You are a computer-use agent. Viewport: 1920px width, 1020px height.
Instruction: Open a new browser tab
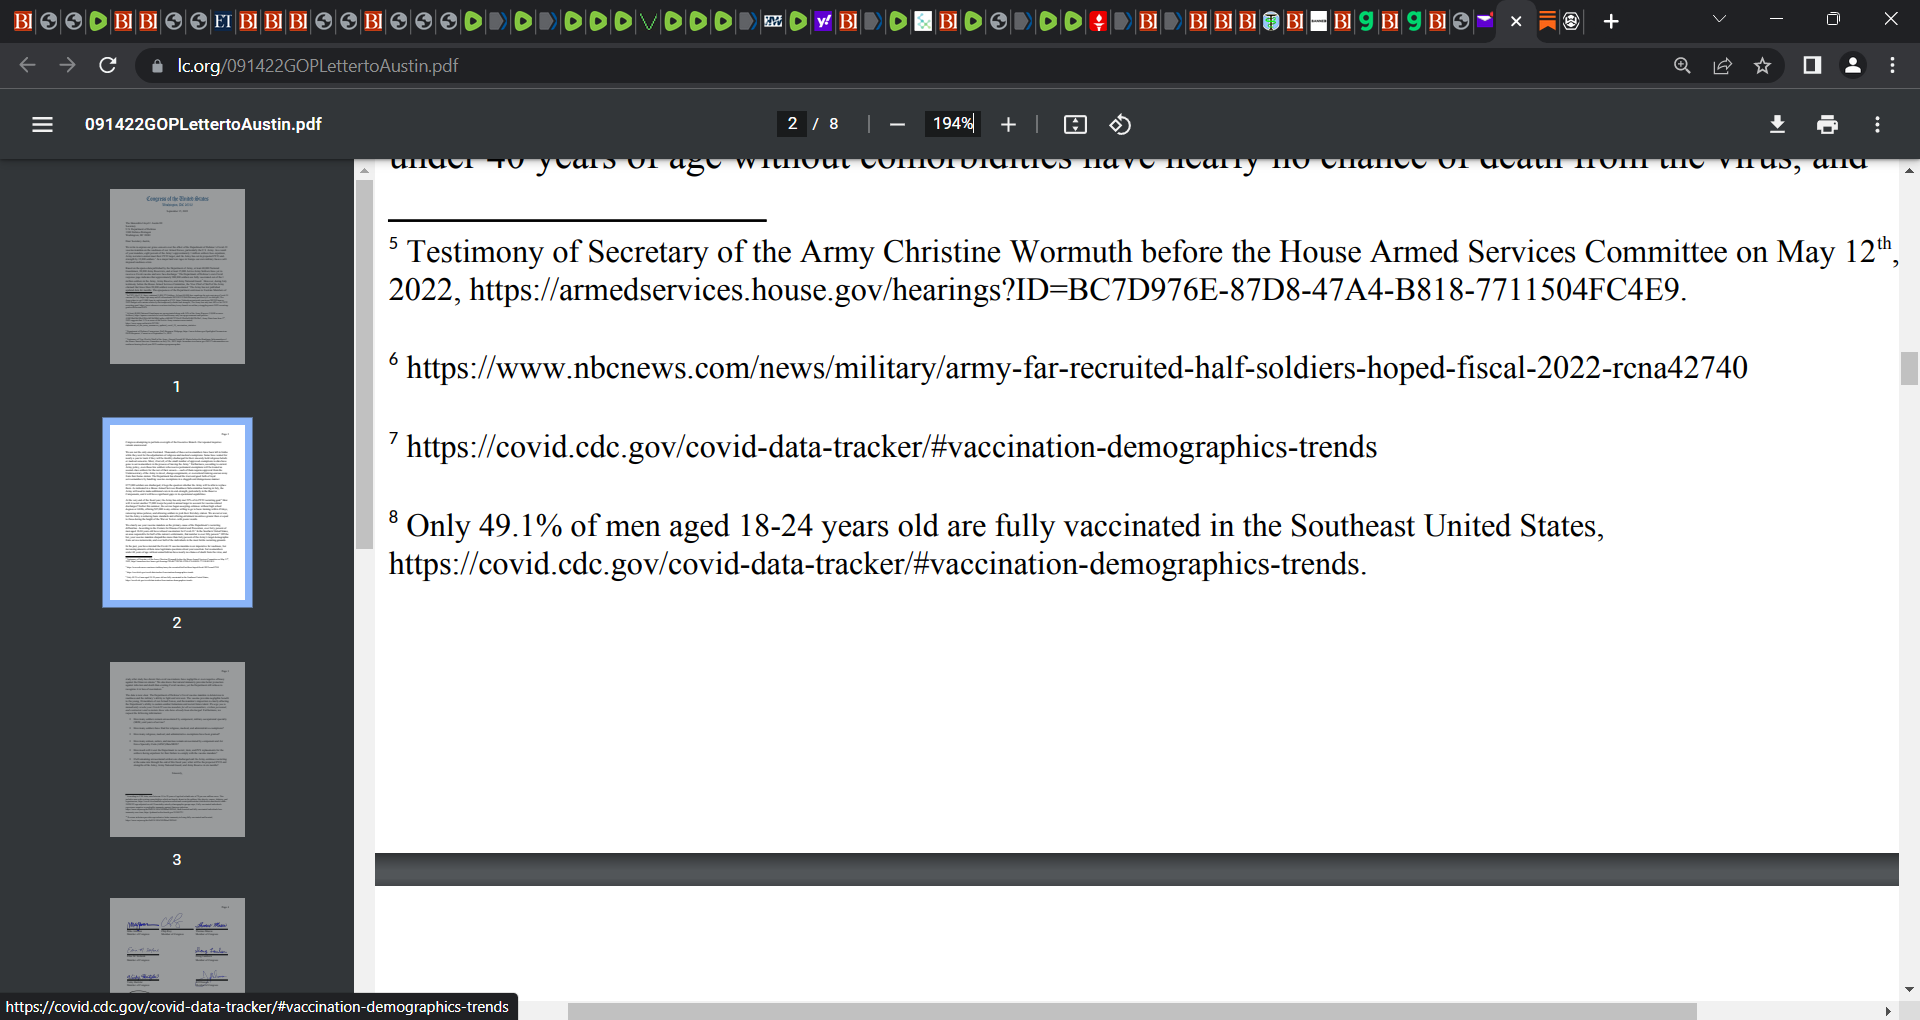[1611, 21]
